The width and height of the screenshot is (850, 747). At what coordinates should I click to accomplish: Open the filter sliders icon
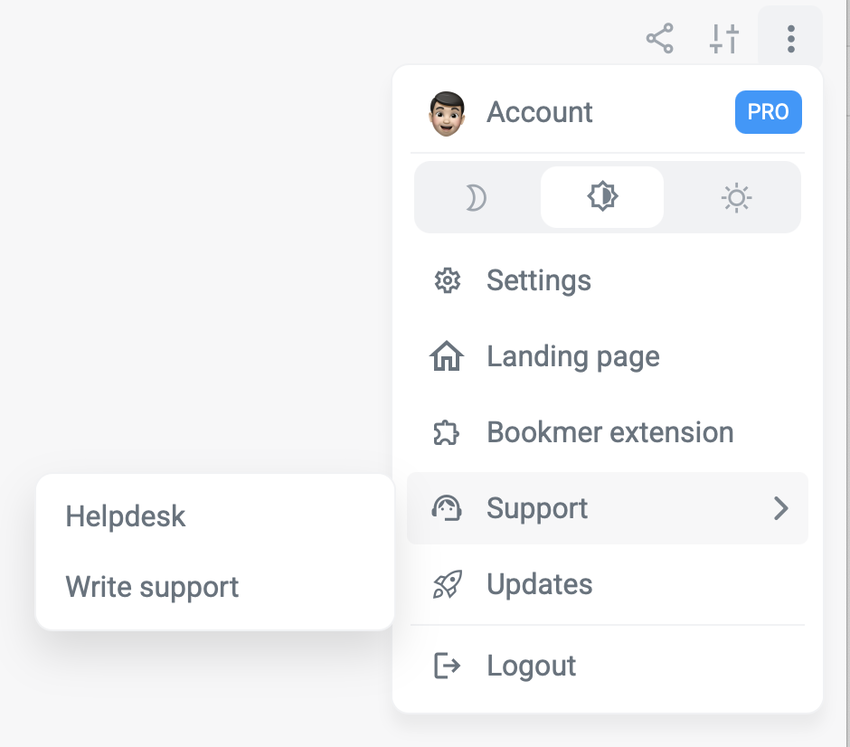724,39
